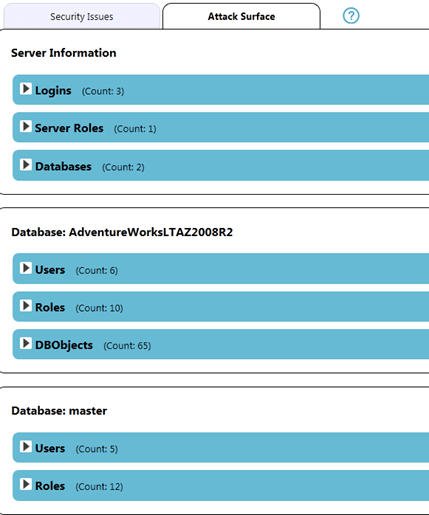Click the Server Roles (Count: 1) text
The width and height of the screenshot is (429, 515).
coord(135,129)
